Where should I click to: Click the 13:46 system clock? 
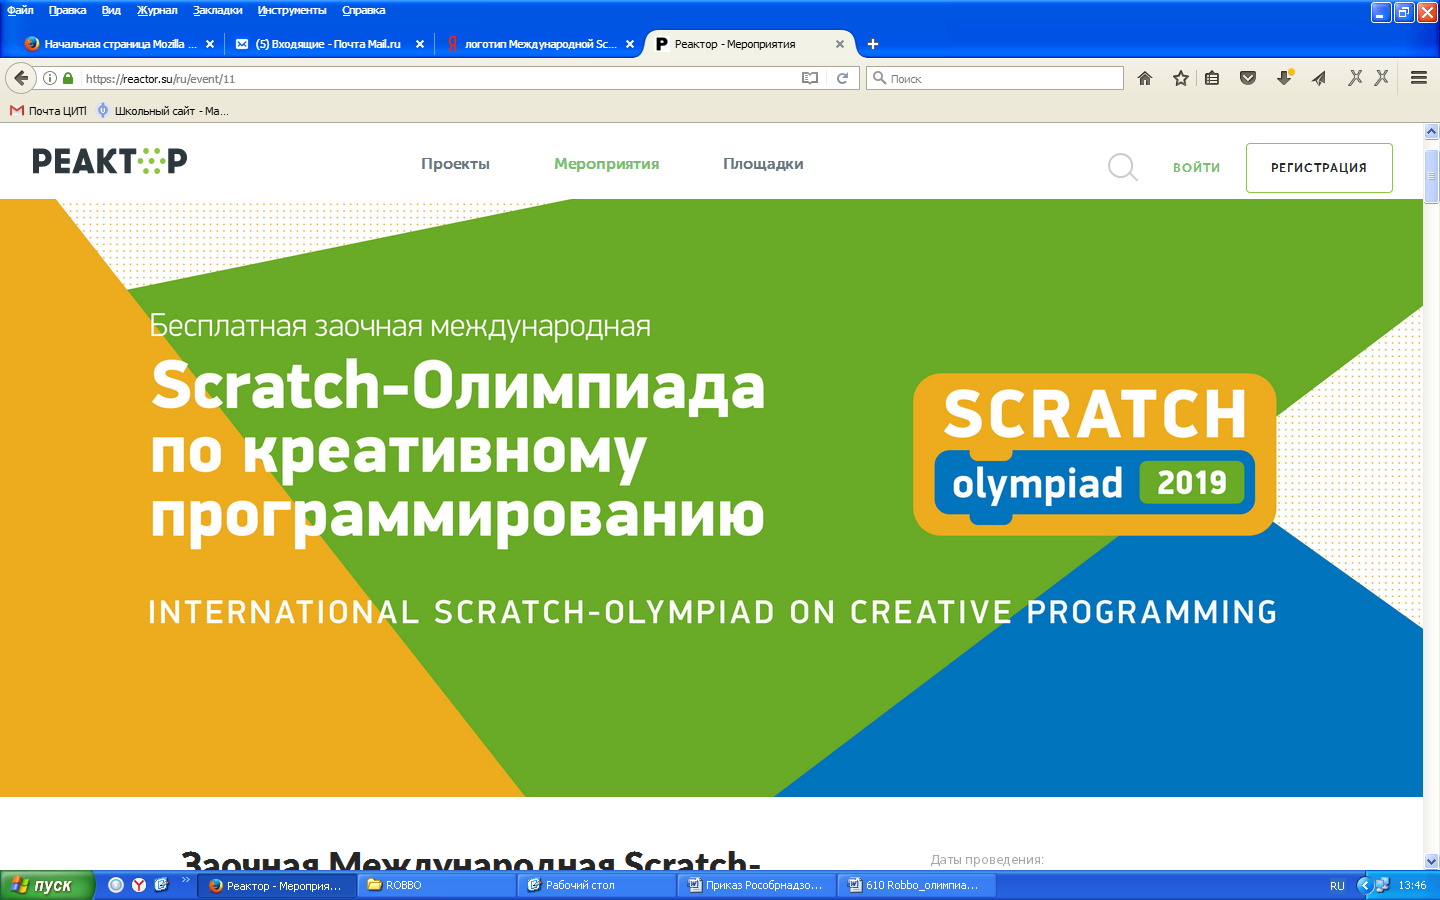click(x=1412, y=885)
